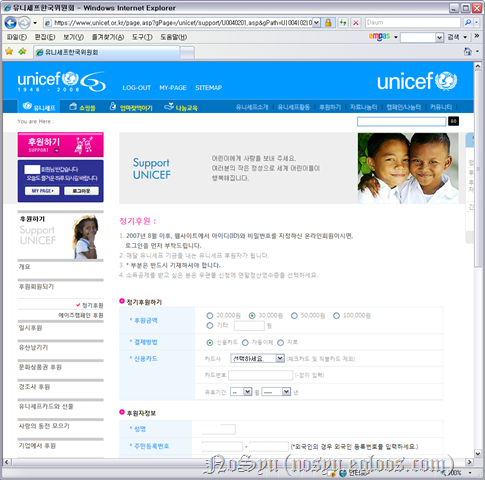Click the unicef 60th anniversary logo

click(x=62, y=82)
